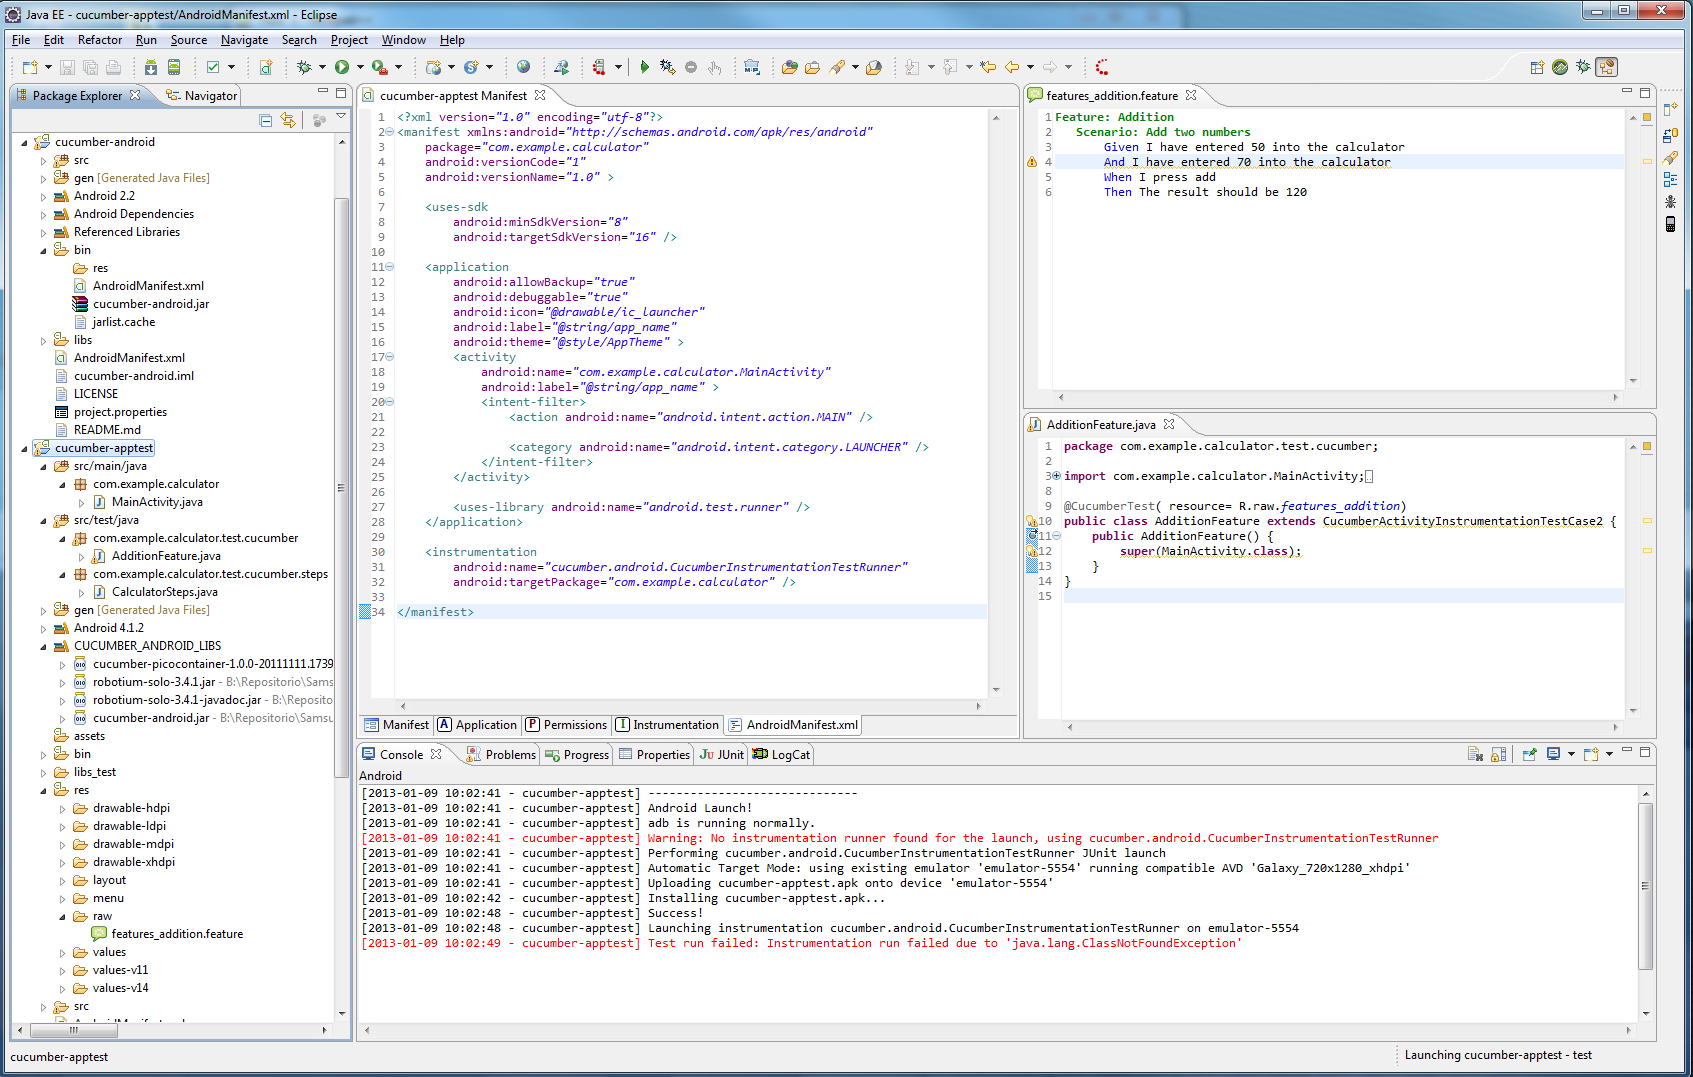Close the features_addition.feature editor tab
The width and height of the screenshot is (1693, 1077).
click(1191, 95)
